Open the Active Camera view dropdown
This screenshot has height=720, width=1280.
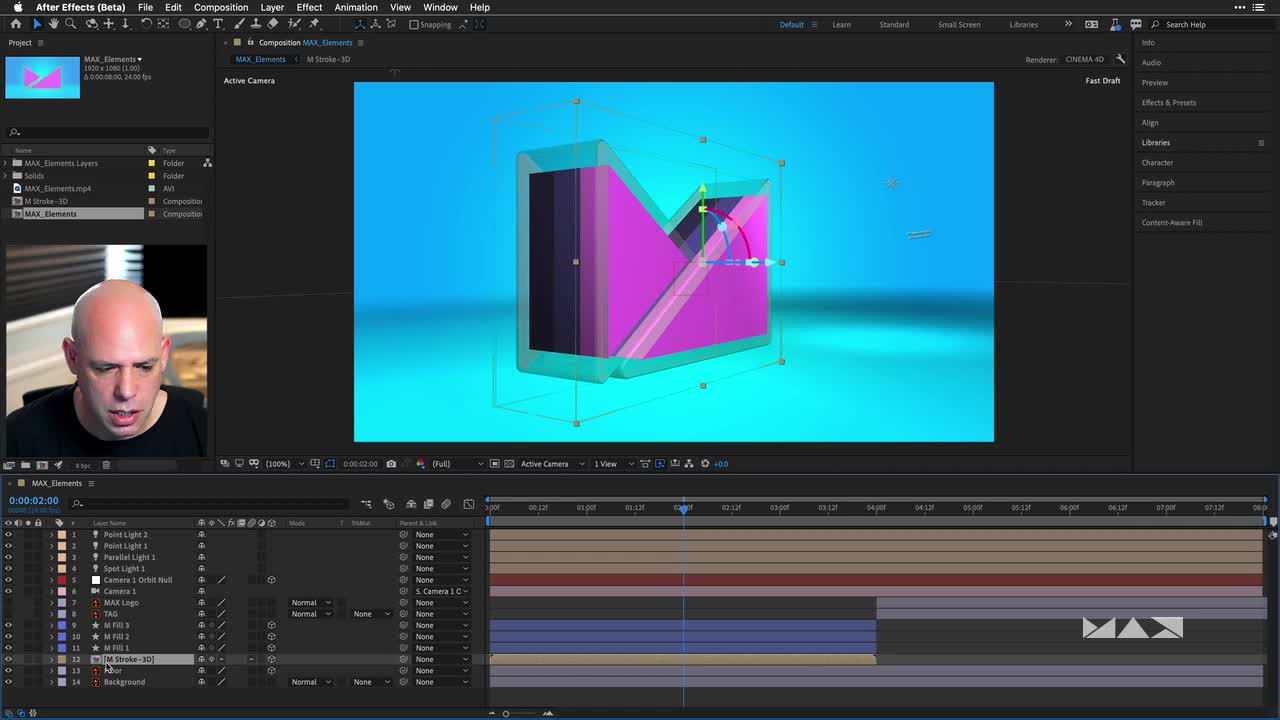(548, 464)
